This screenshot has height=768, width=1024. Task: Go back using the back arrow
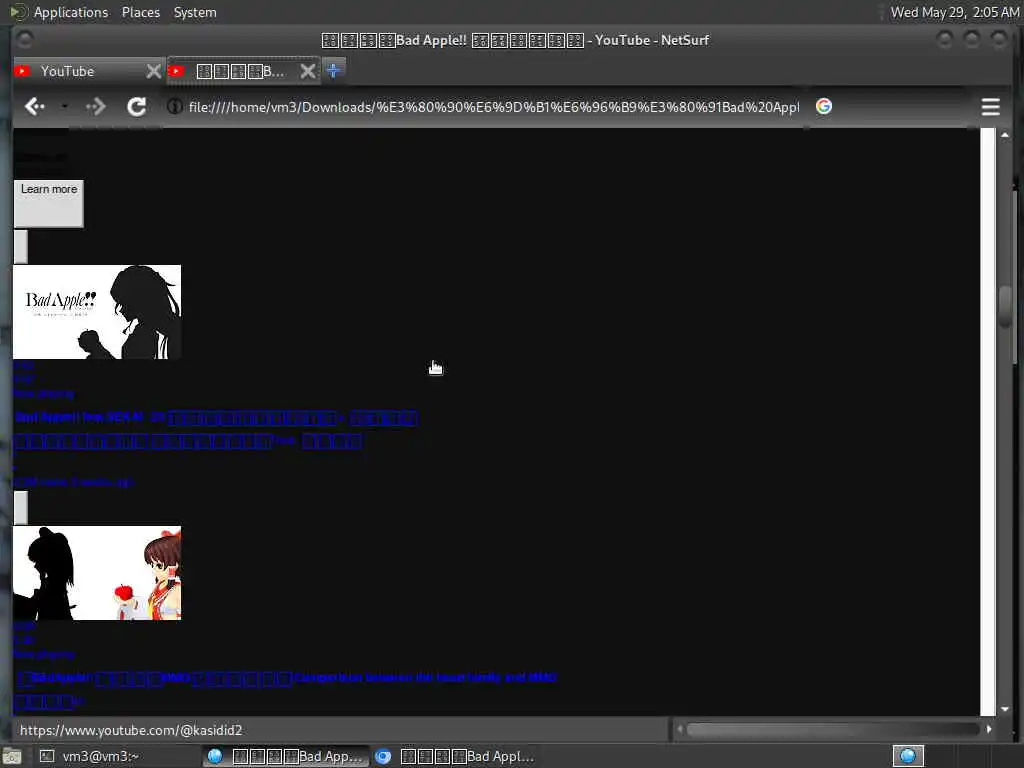point(34,106)
